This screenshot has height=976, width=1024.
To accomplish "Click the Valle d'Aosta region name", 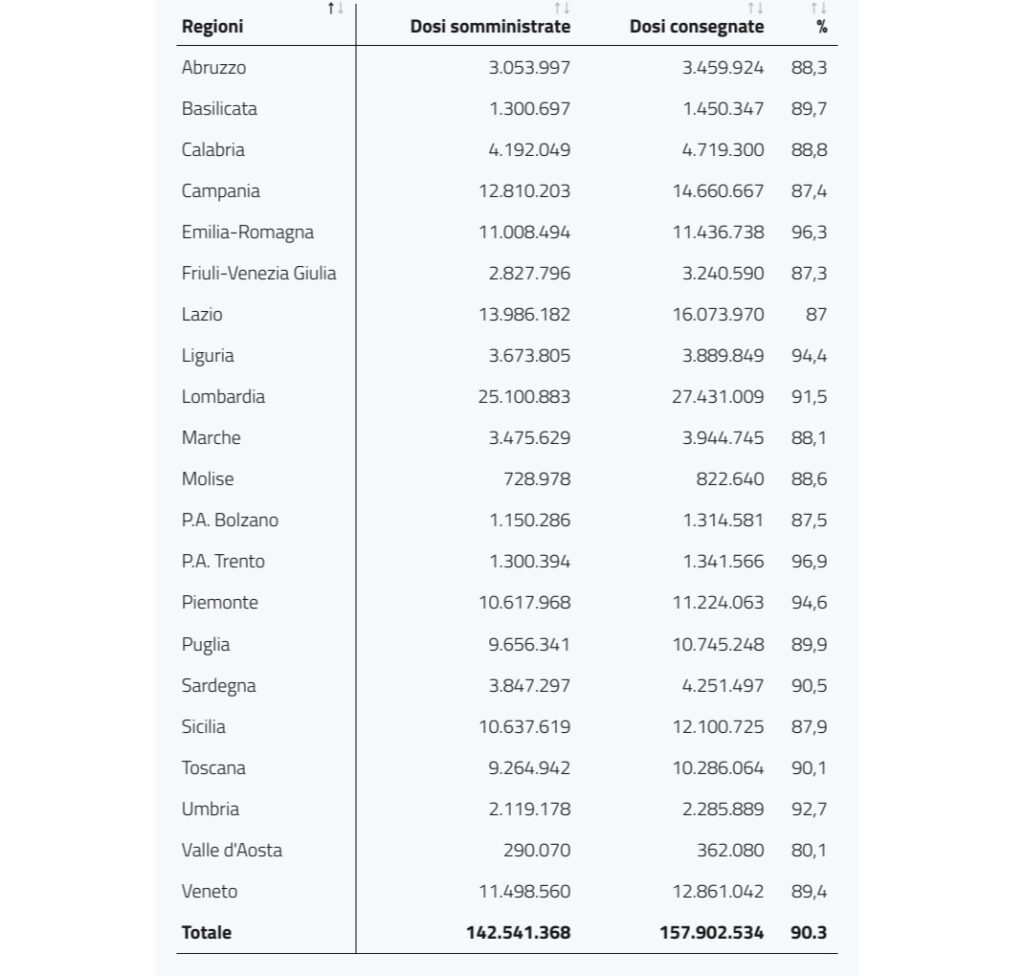I will point(232,851).
